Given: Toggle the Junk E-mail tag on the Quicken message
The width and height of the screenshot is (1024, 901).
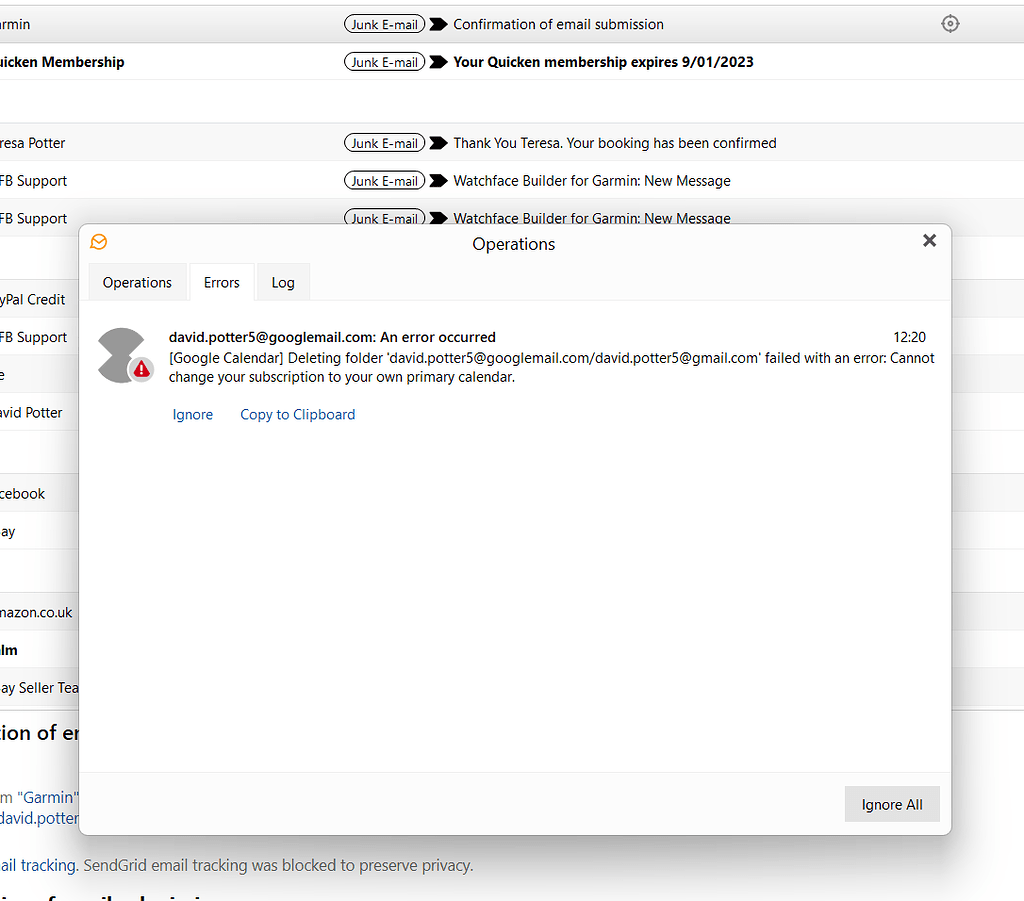Looking at the screenshot, I should point(384,61).
